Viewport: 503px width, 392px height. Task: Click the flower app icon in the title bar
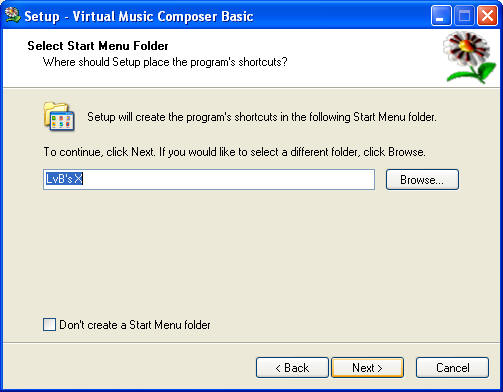click(12, 15)
